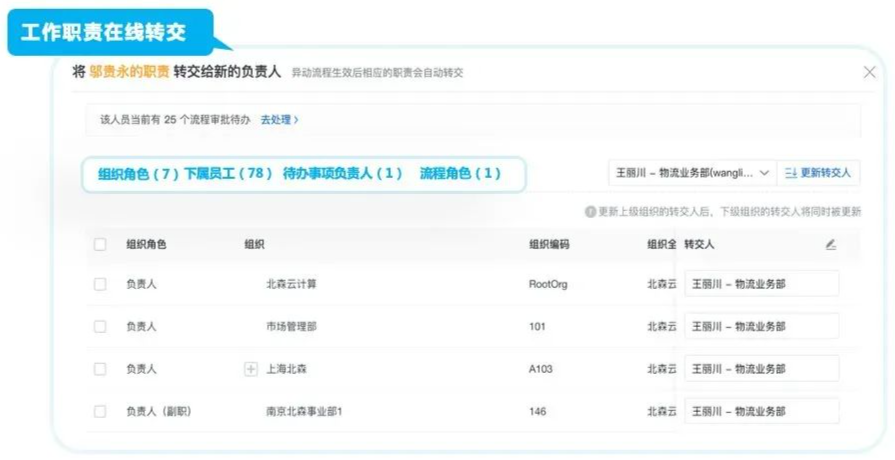Check the box for 上海北森 row
The image size is (895, 460).
[x=100, y=369]
